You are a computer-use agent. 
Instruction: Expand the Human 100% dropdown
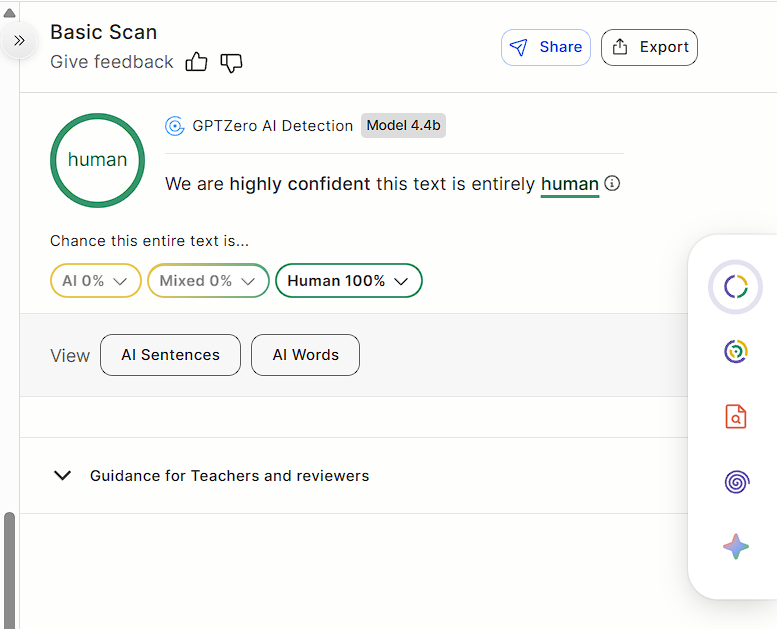click(348, 281)
